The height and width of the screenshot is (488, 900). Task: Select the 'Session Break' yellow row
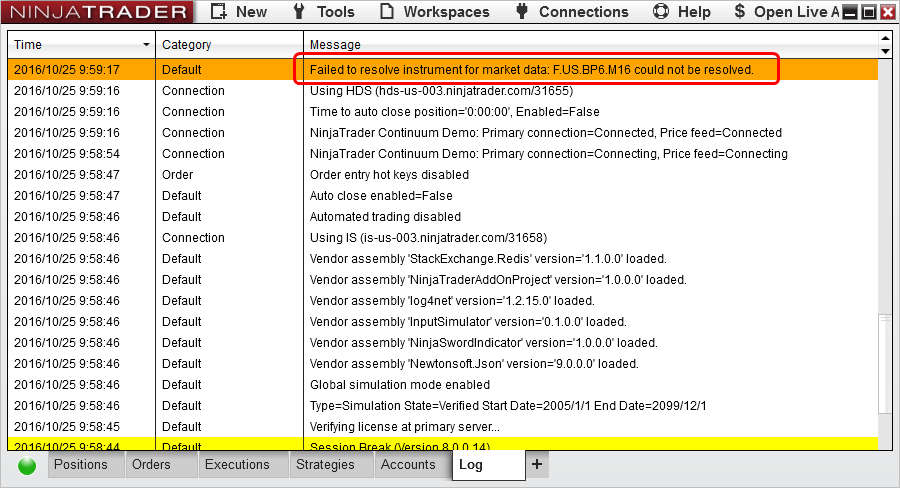[443, 445]
